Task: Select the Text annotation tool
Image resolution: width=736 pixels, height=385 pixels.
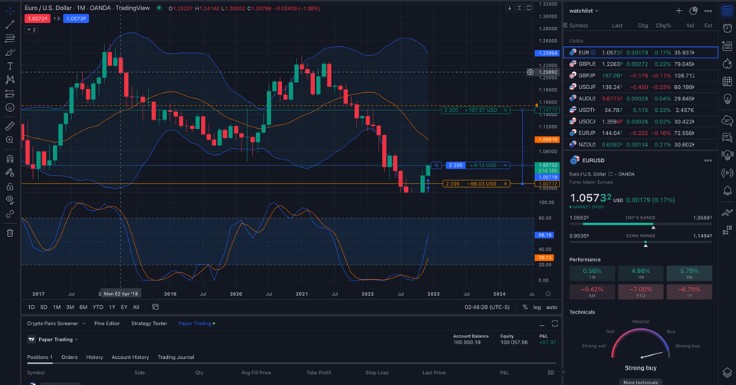Action: (x=10, y=66)
